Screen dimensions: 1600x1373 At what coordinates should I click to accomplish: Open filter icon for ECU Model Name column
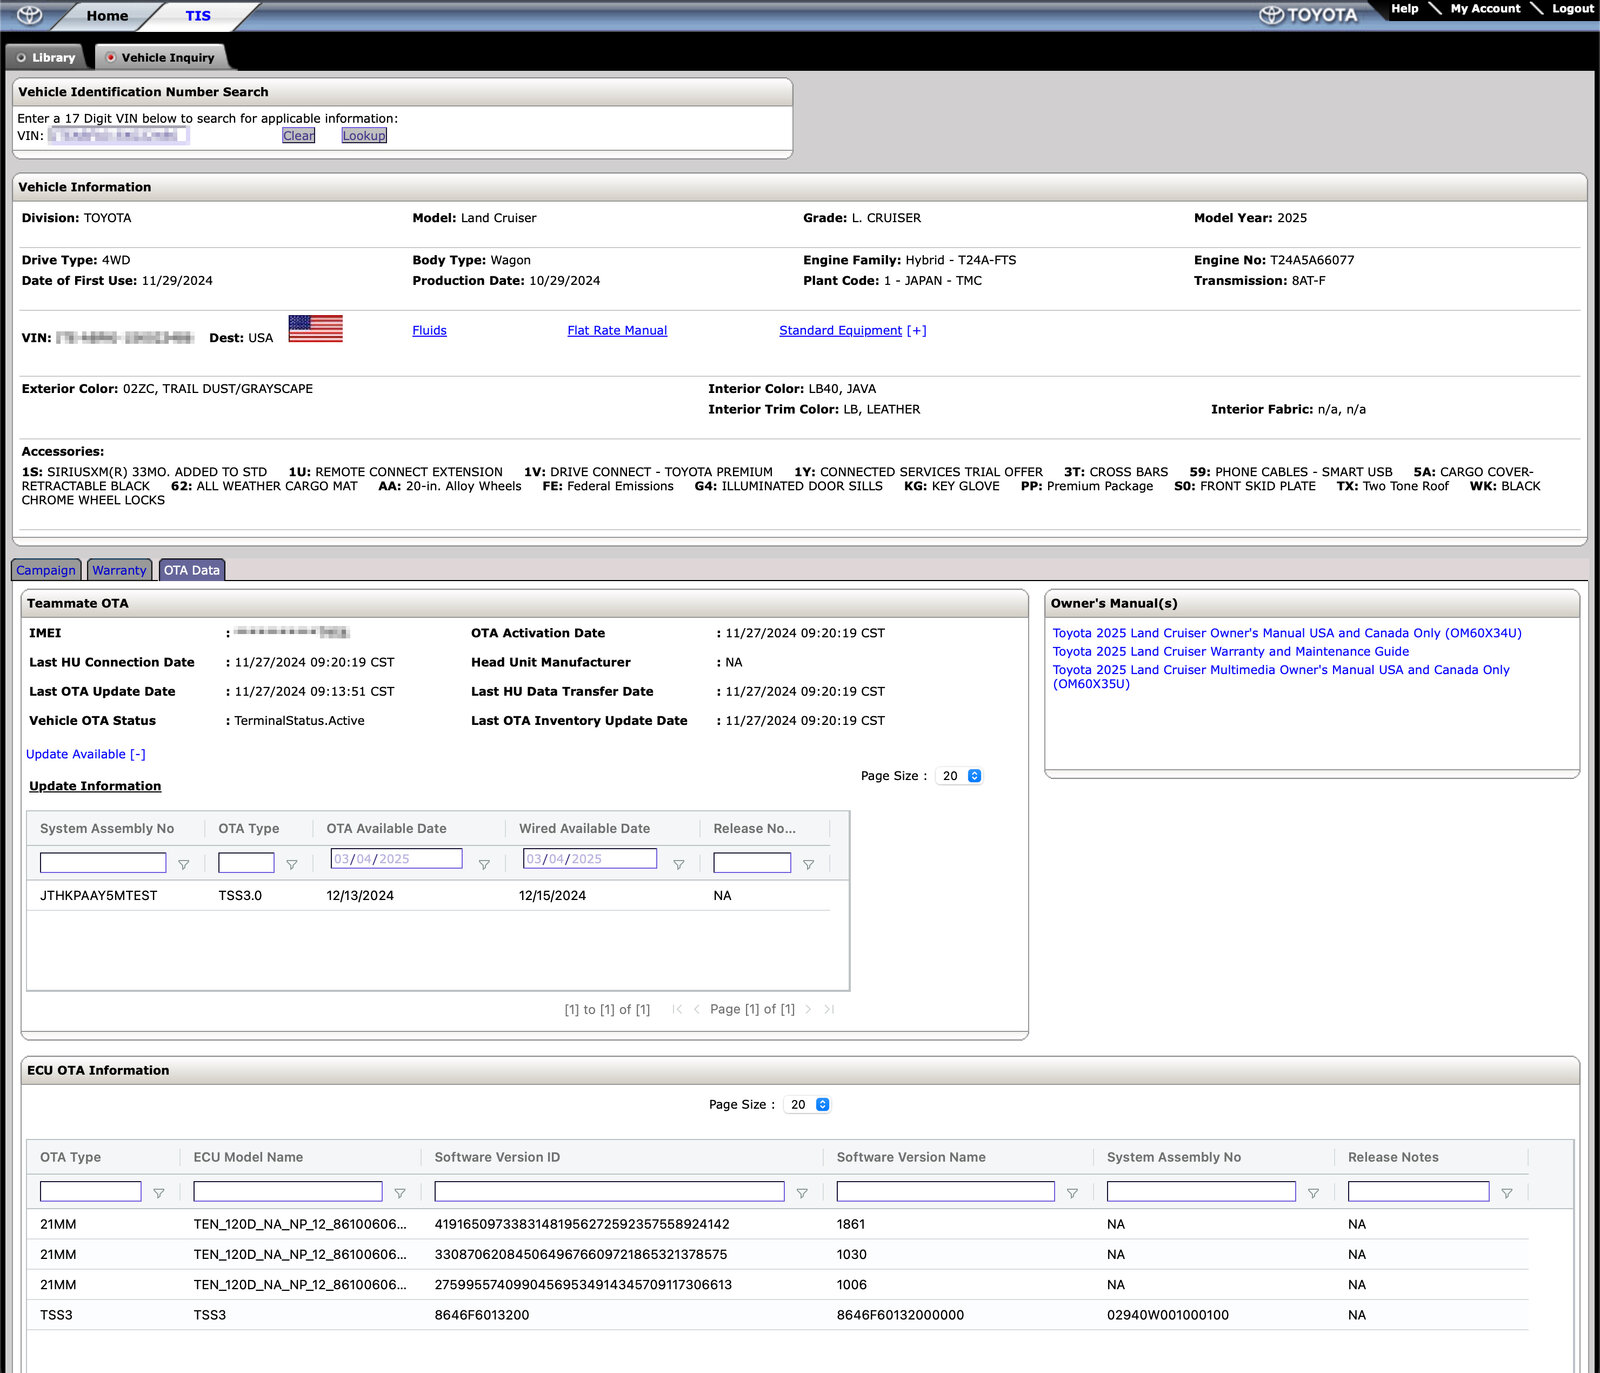(399, 1193)
